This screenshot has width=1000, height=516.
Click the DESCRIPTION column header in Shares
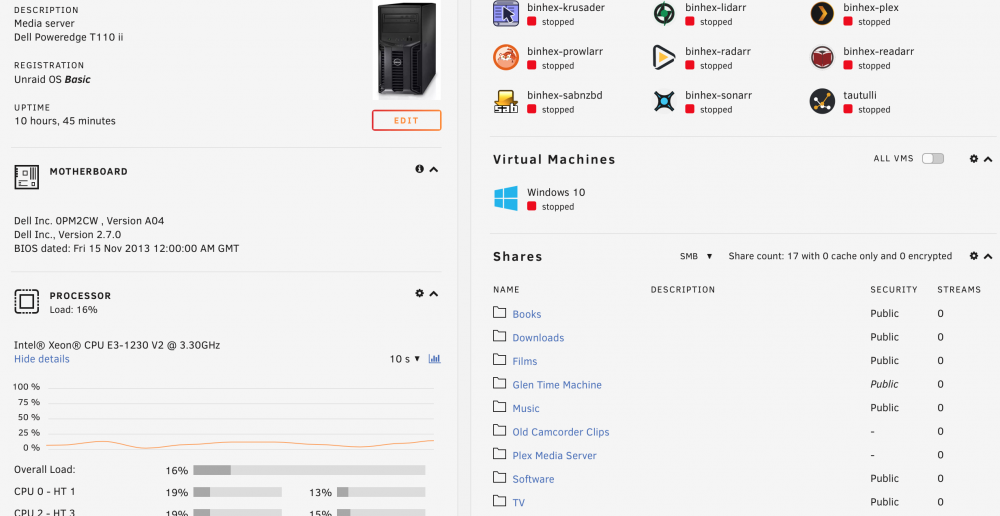(683, 290)
